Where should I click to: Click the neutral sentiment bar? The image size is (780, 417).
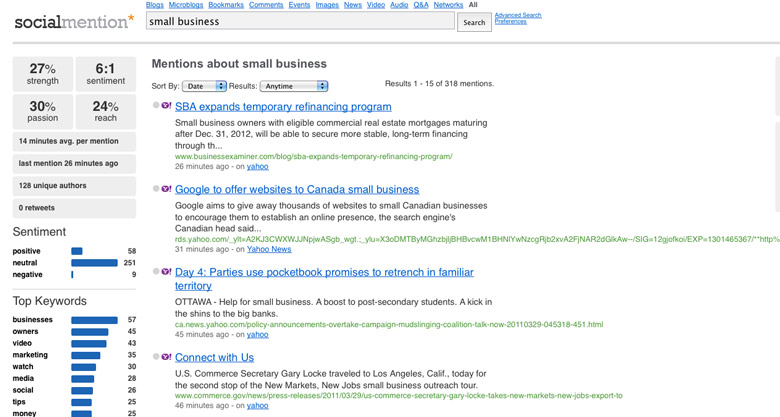coord(95,263)
